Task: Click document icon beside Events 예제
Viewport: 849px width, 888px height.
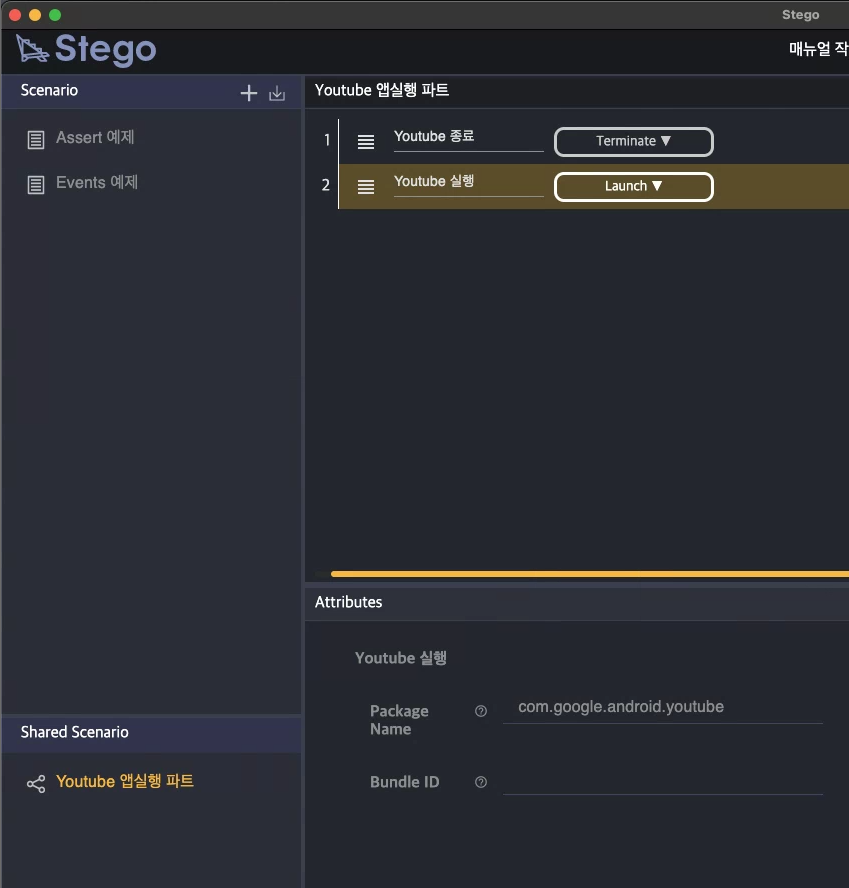Action: (x=36, y=184)
